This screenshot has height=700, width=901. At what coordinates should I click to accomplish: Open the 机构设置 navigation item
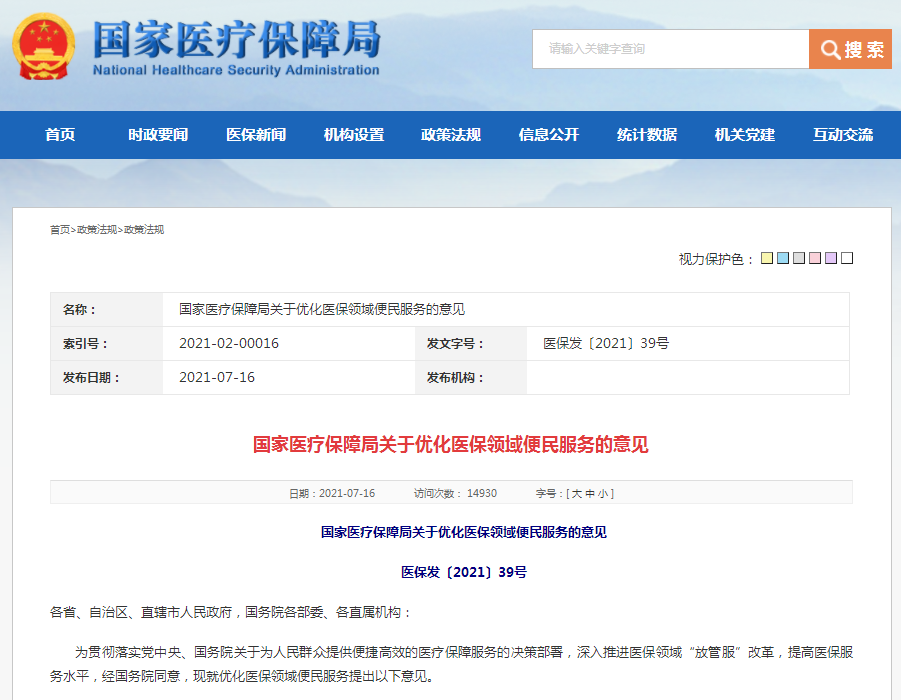tap(353, 135)
